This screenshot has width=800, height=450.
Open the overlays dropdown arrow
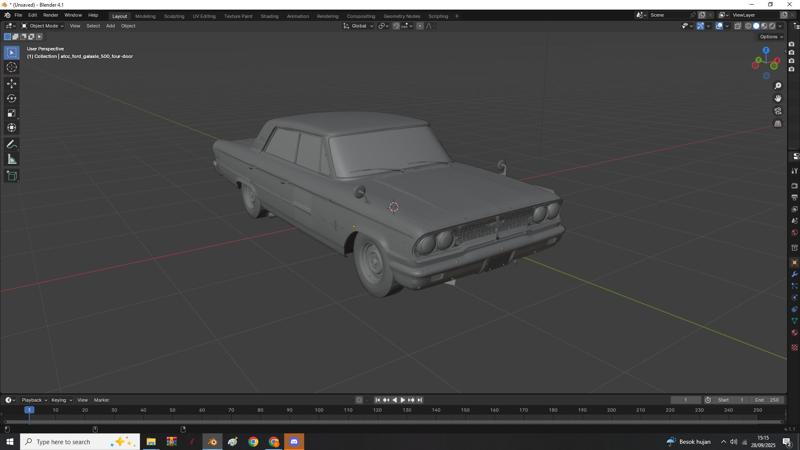coord(727,26)
